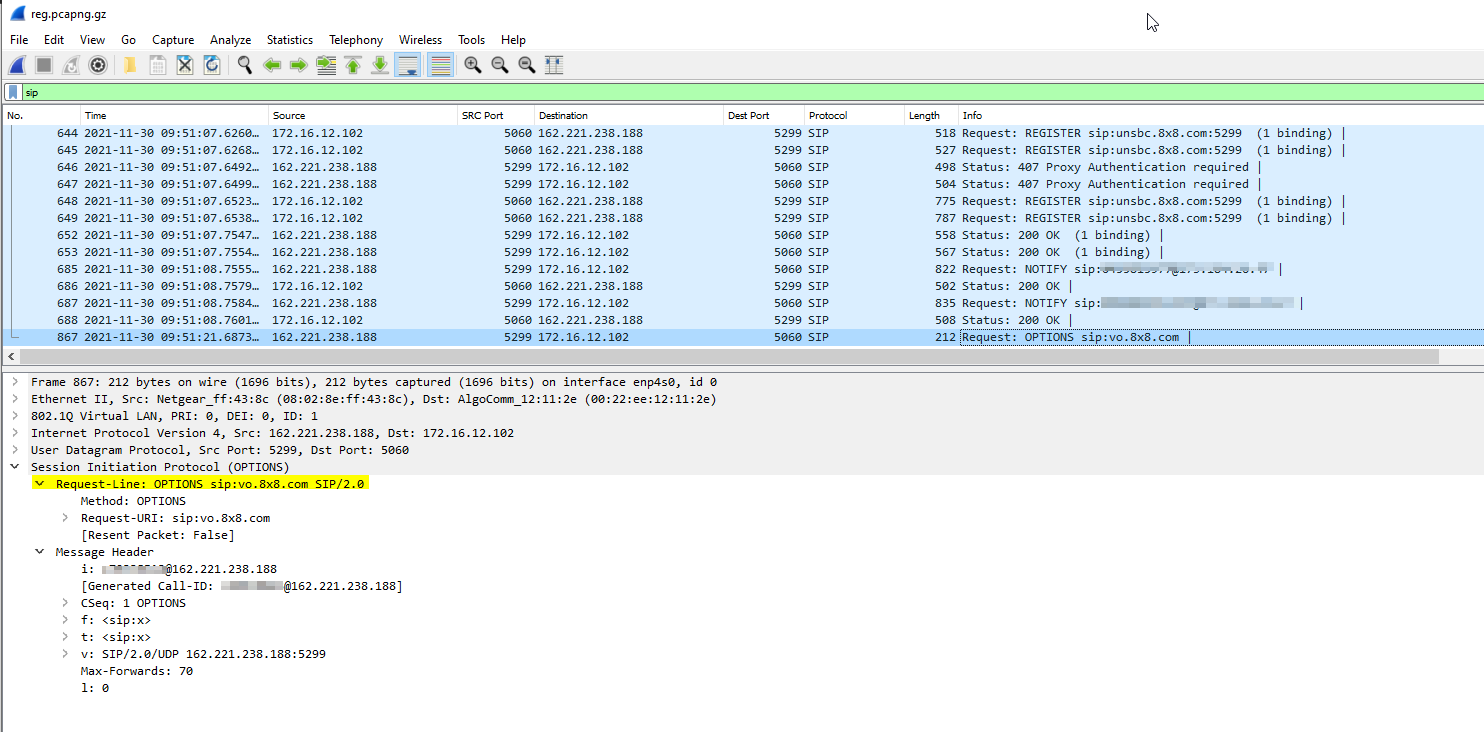Click the sip display filter field
The image size is (1484, 732).
[700, 92]
